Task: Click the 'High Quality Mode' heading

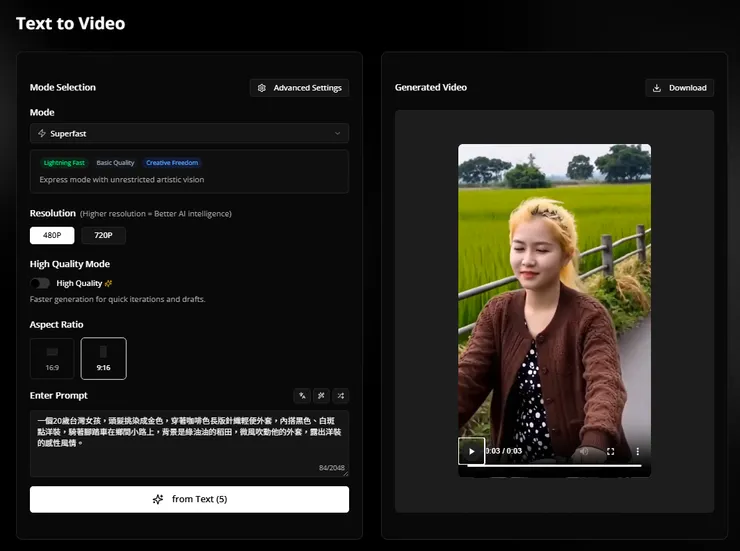Action: (x=70, y=264)
